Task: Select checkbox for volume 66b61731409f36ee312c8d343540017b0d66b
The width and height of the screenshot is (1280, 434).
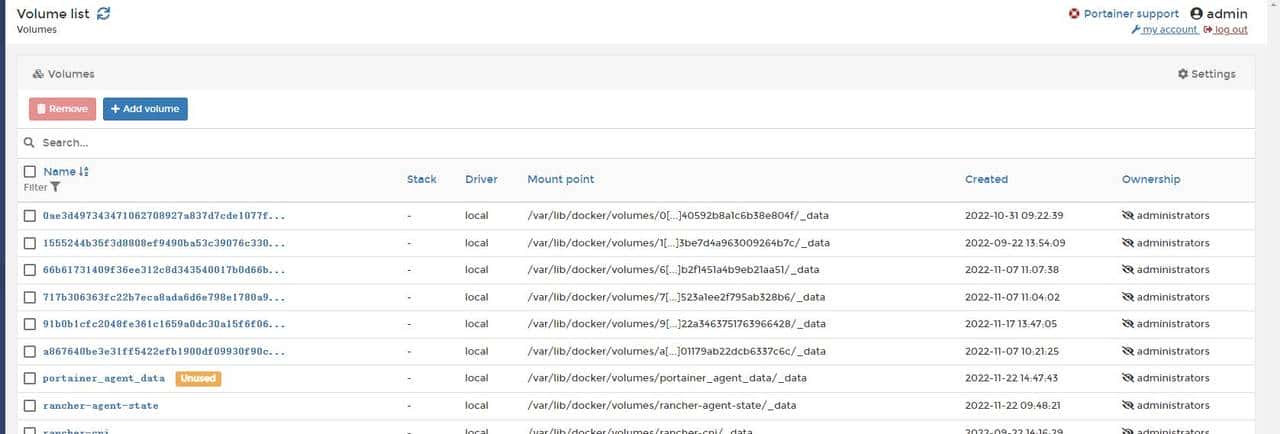Action: [30, 270]
